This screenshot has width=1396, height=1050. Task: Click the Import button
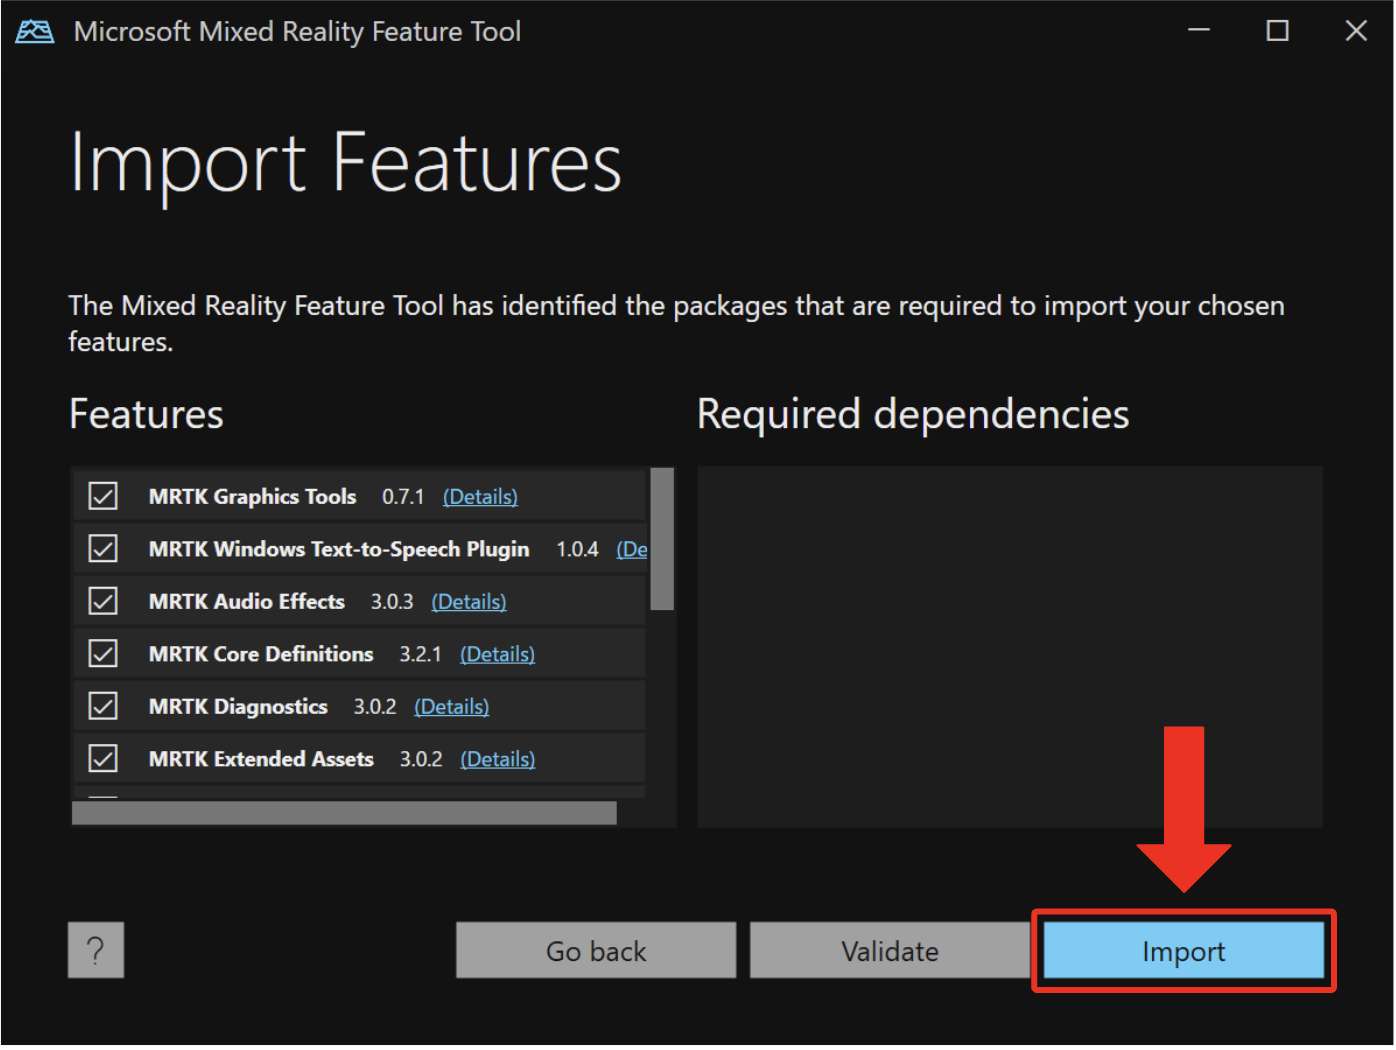click(x=1184, y=951)
